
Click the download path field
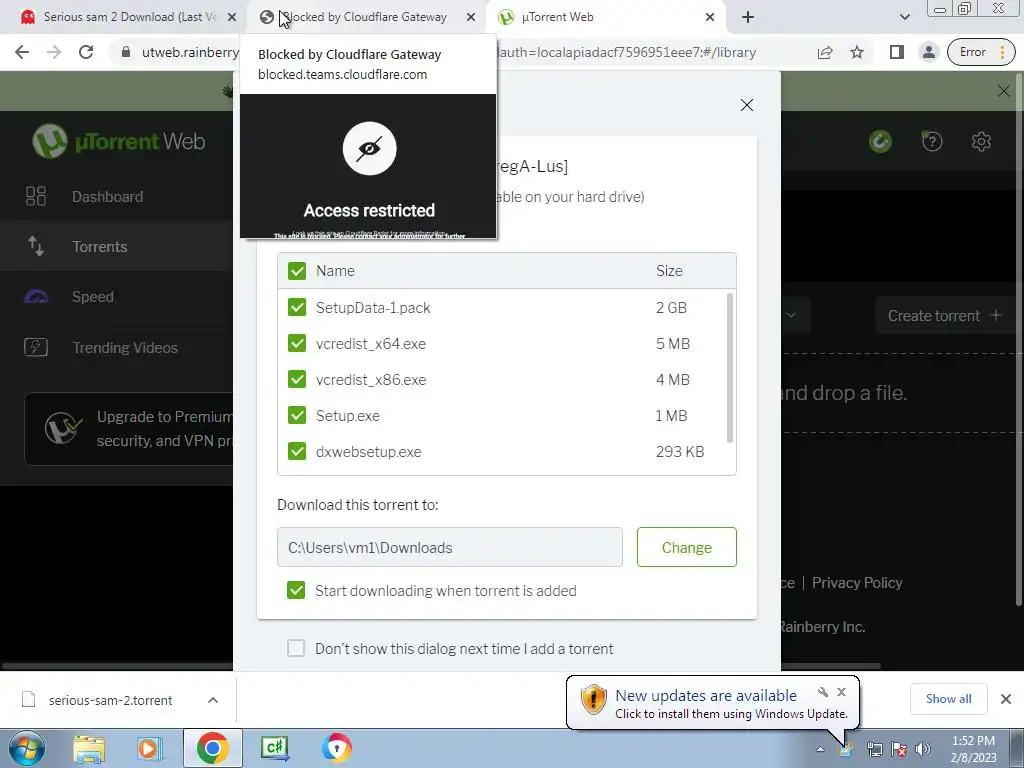pos(449,547)
